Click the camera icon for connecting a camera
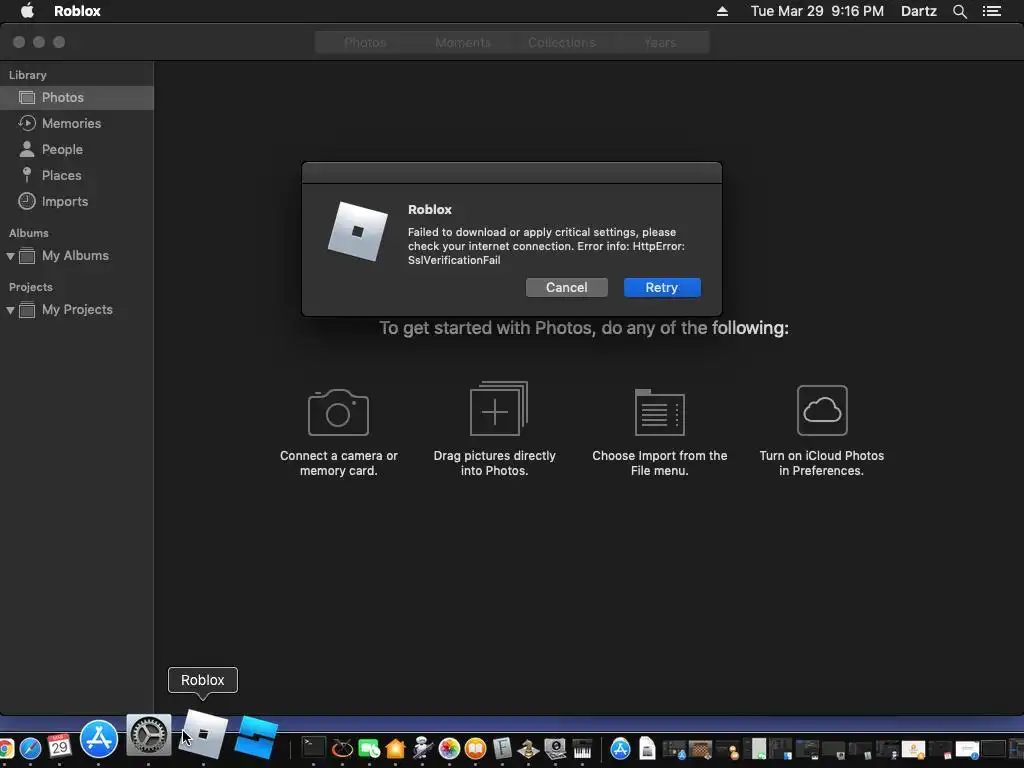Image resolution: width=1024 pixels, height=768 pixels. [338, 412]
